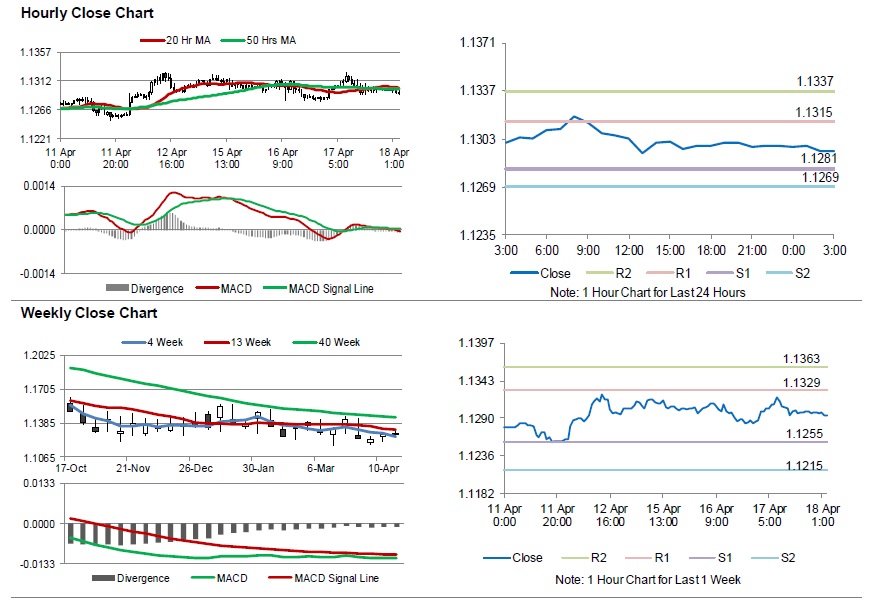Image resolution: width=873 pixels, height=601 pixels.
Task: Select the Hourly Close Chart title
Action: tap(87, 13)
